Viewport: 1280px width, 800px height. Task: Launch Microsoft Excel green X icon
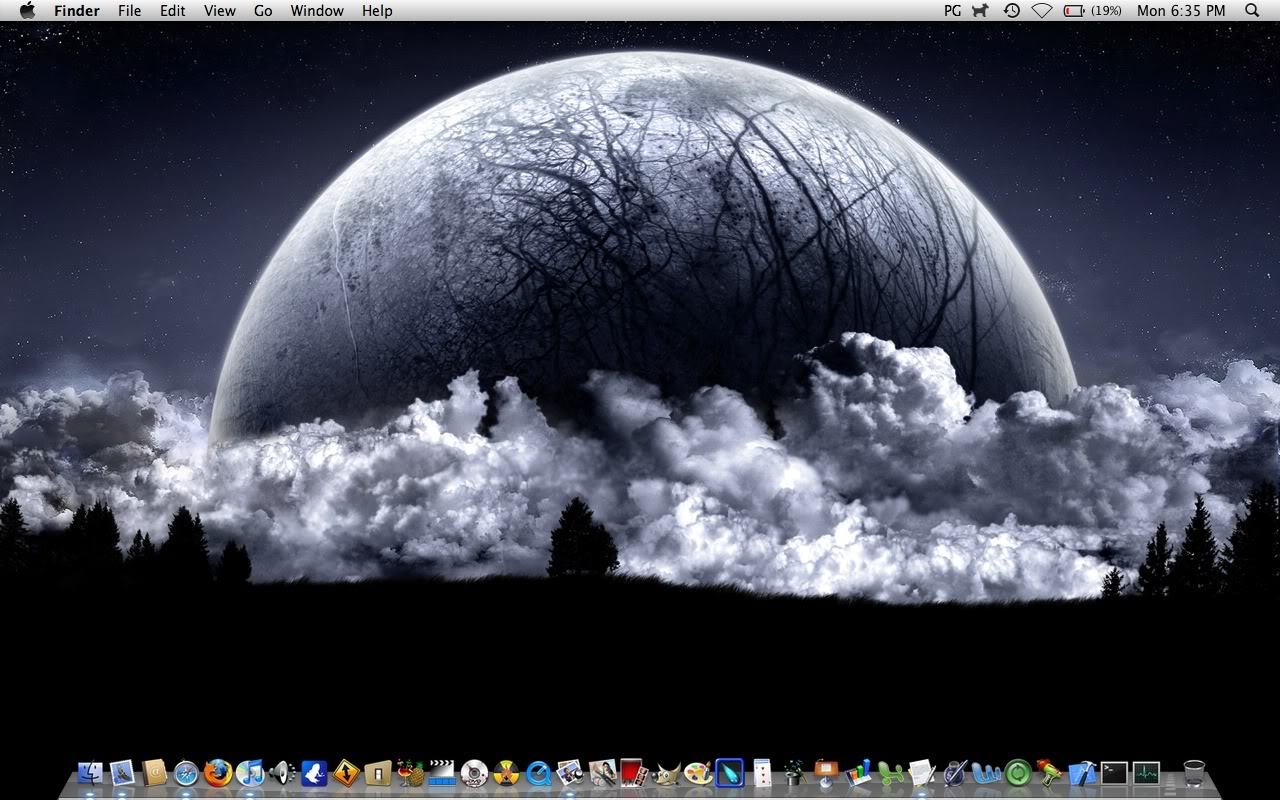[890, 772]
